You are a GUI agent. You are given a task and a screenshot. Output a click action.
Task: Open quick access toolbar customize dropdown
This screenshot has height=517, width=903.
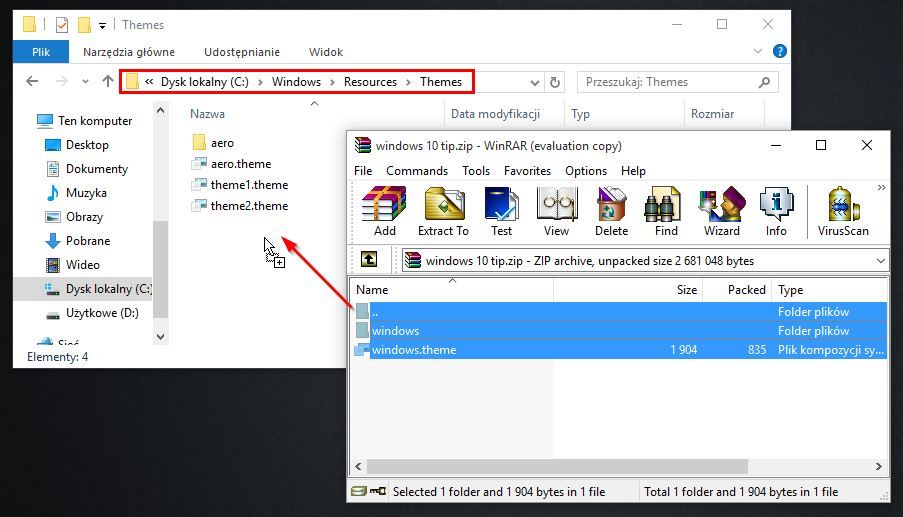102,25
